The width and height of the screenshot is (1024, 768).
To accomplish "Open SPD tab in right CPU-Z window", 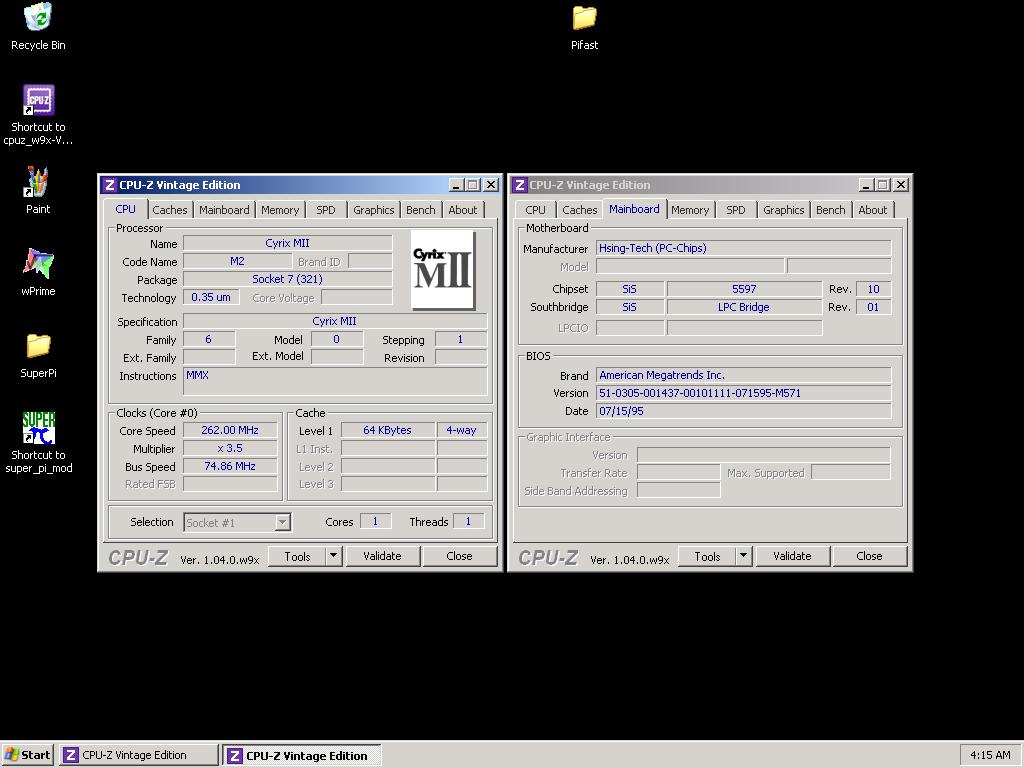I will pos(736,210).
